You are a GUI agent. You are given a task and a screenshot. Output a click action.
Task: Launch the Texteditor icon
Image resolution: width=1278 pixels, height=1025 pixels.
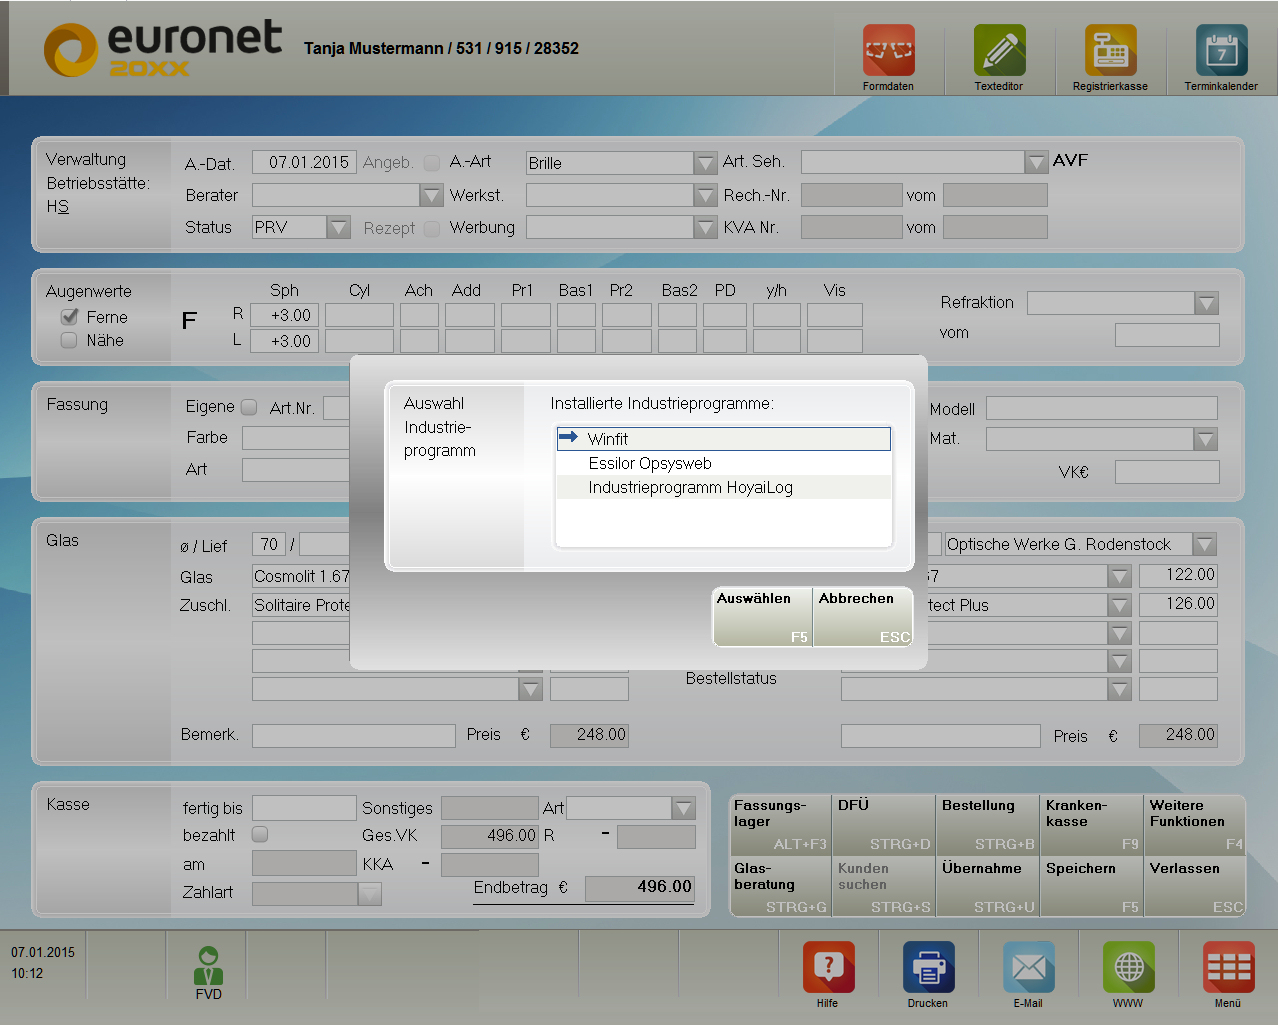999,51
